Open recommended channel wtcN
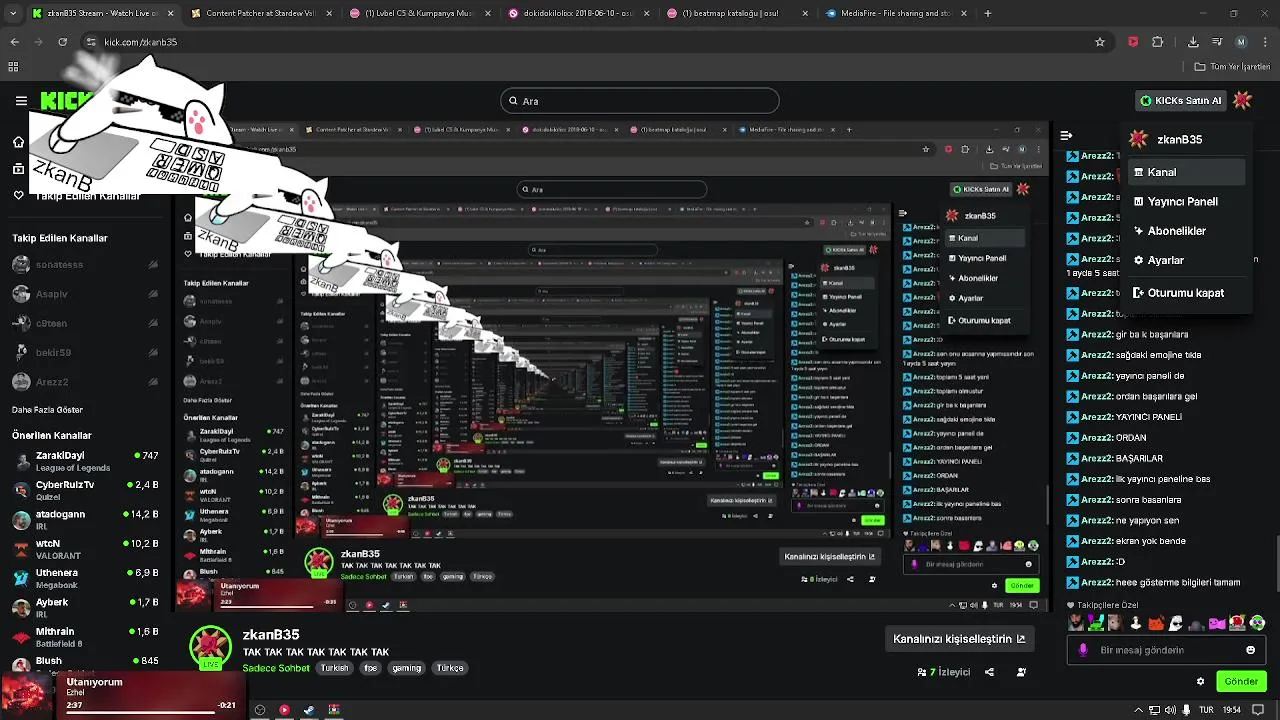The image size is (1280, 720). click(85, 549)
